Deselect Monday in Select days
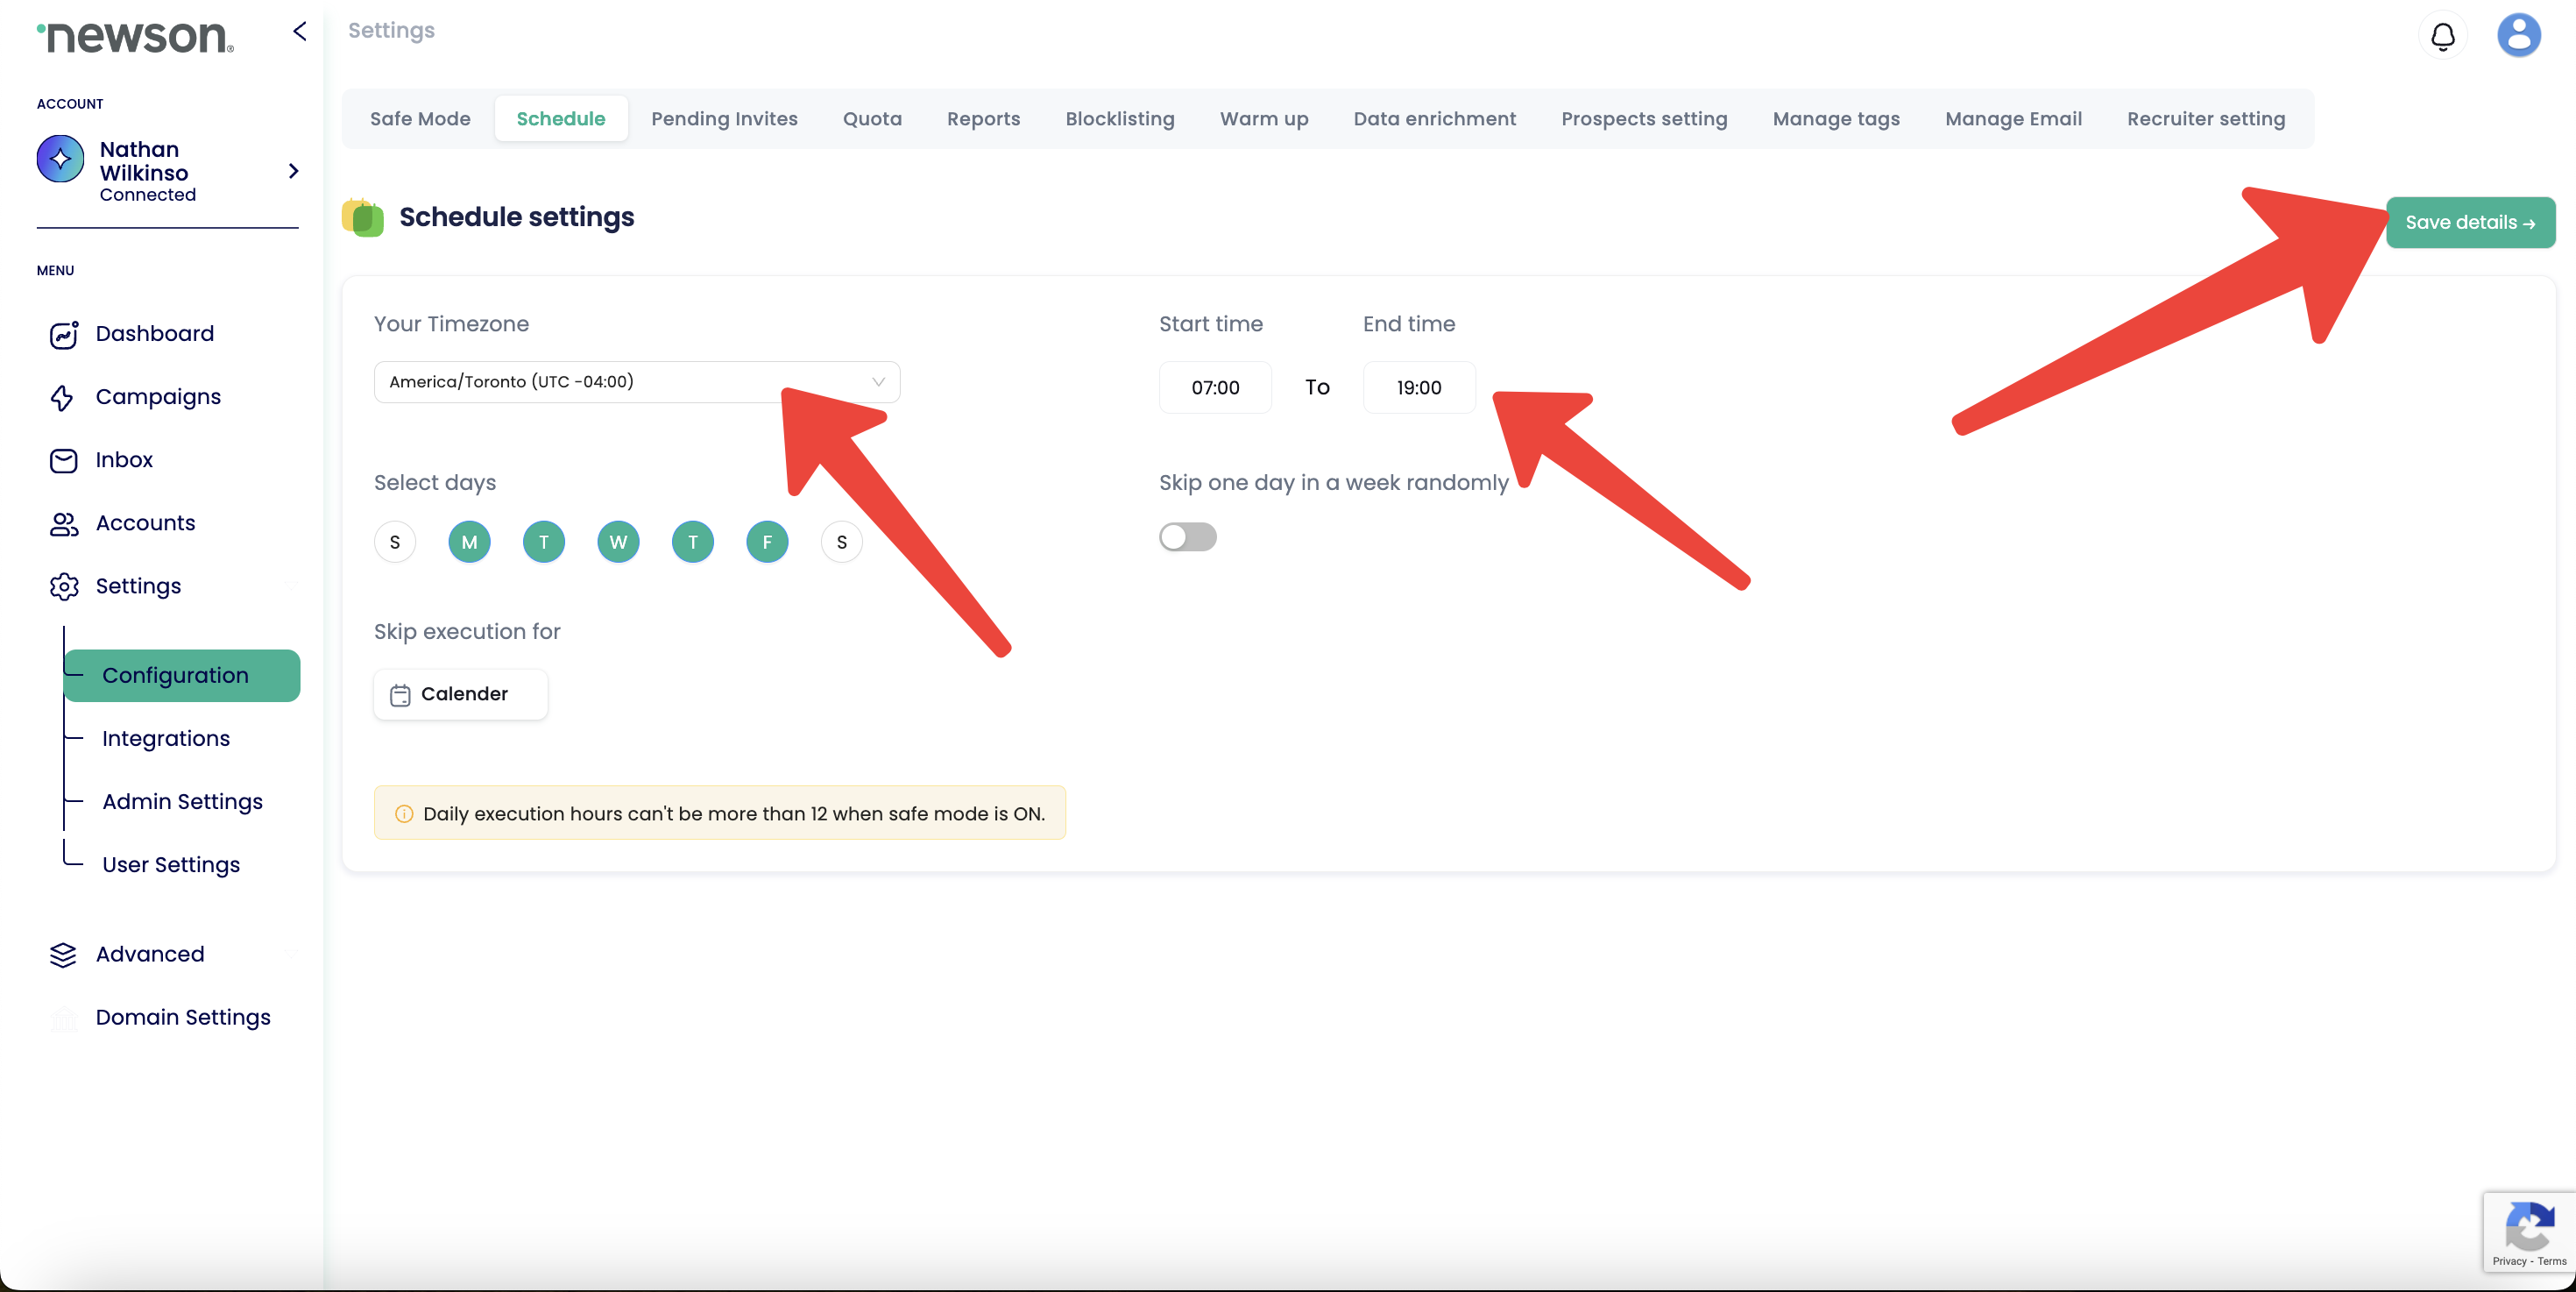Image resolution: width=2576 pixels, height=1292 pixels. point(469,542)
